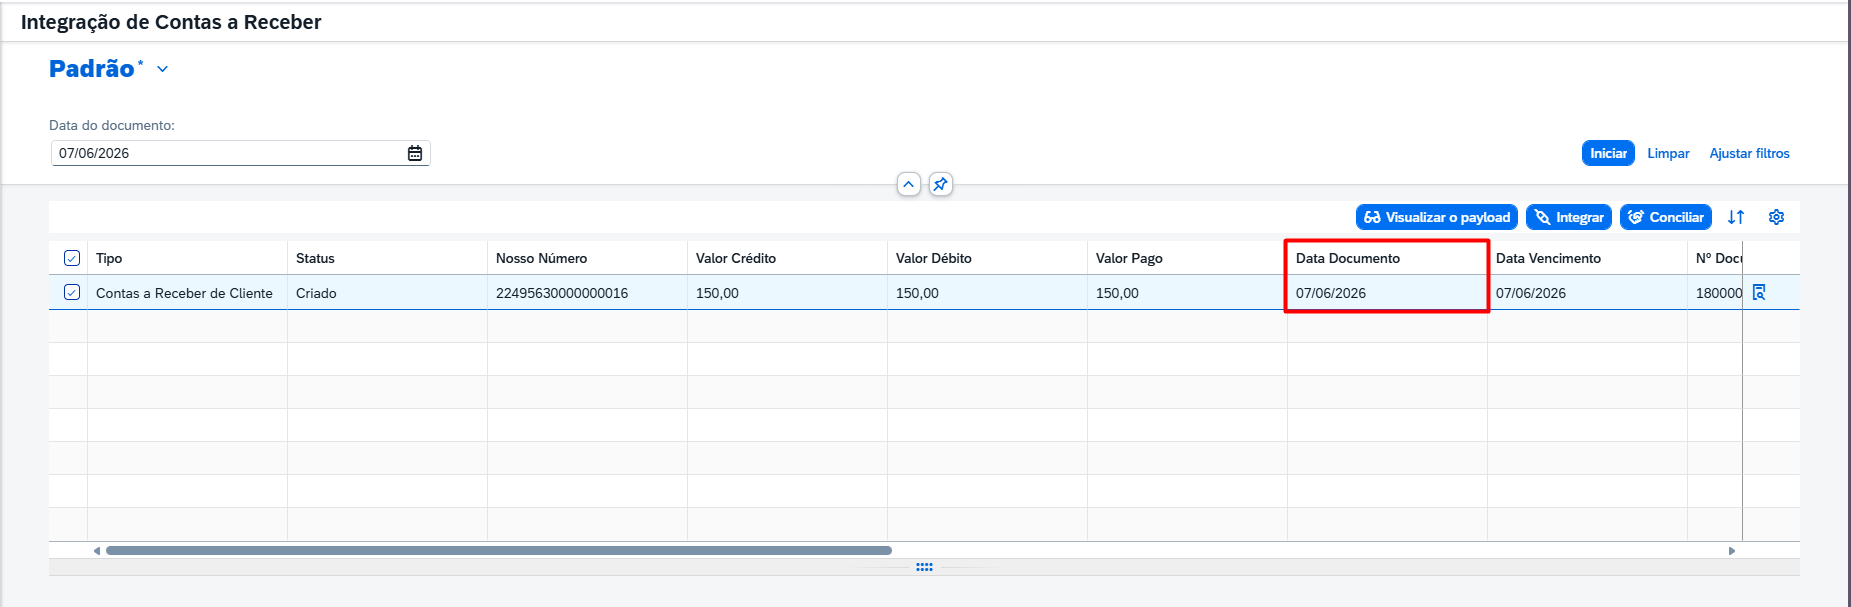Uncheck the Contas a Receber de Cliente row
The height and width of the screenshot is (607, 1851).
click(x=72, y=292)
